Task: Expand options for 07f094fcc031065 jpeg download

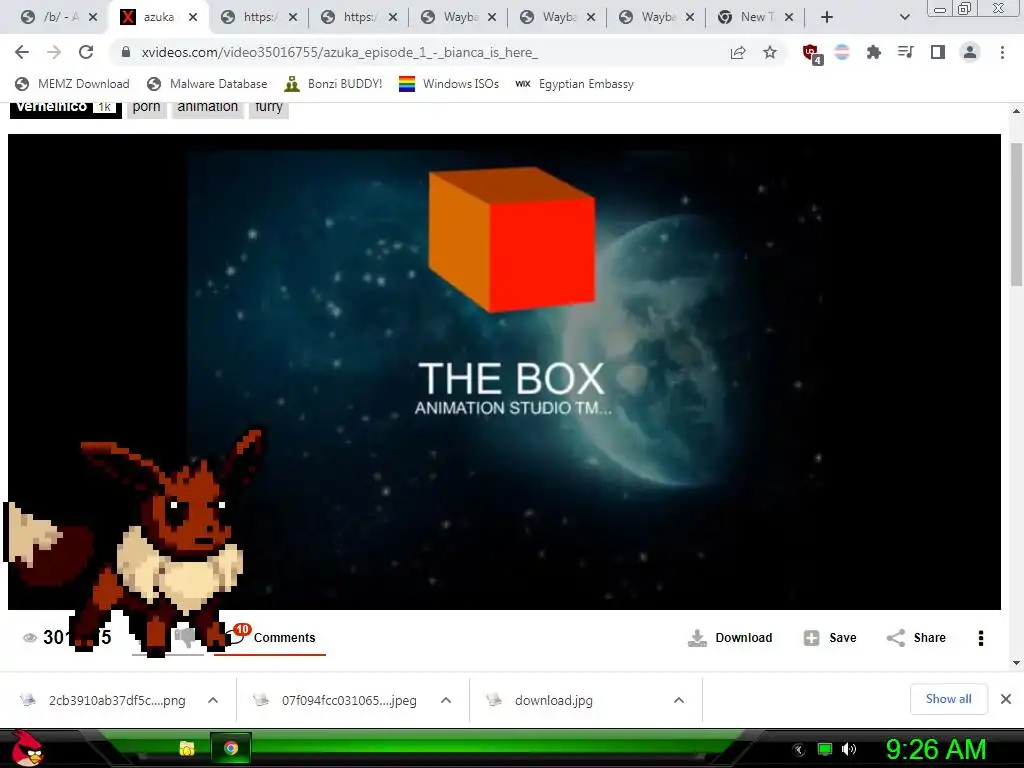Action: pos(446,700)
